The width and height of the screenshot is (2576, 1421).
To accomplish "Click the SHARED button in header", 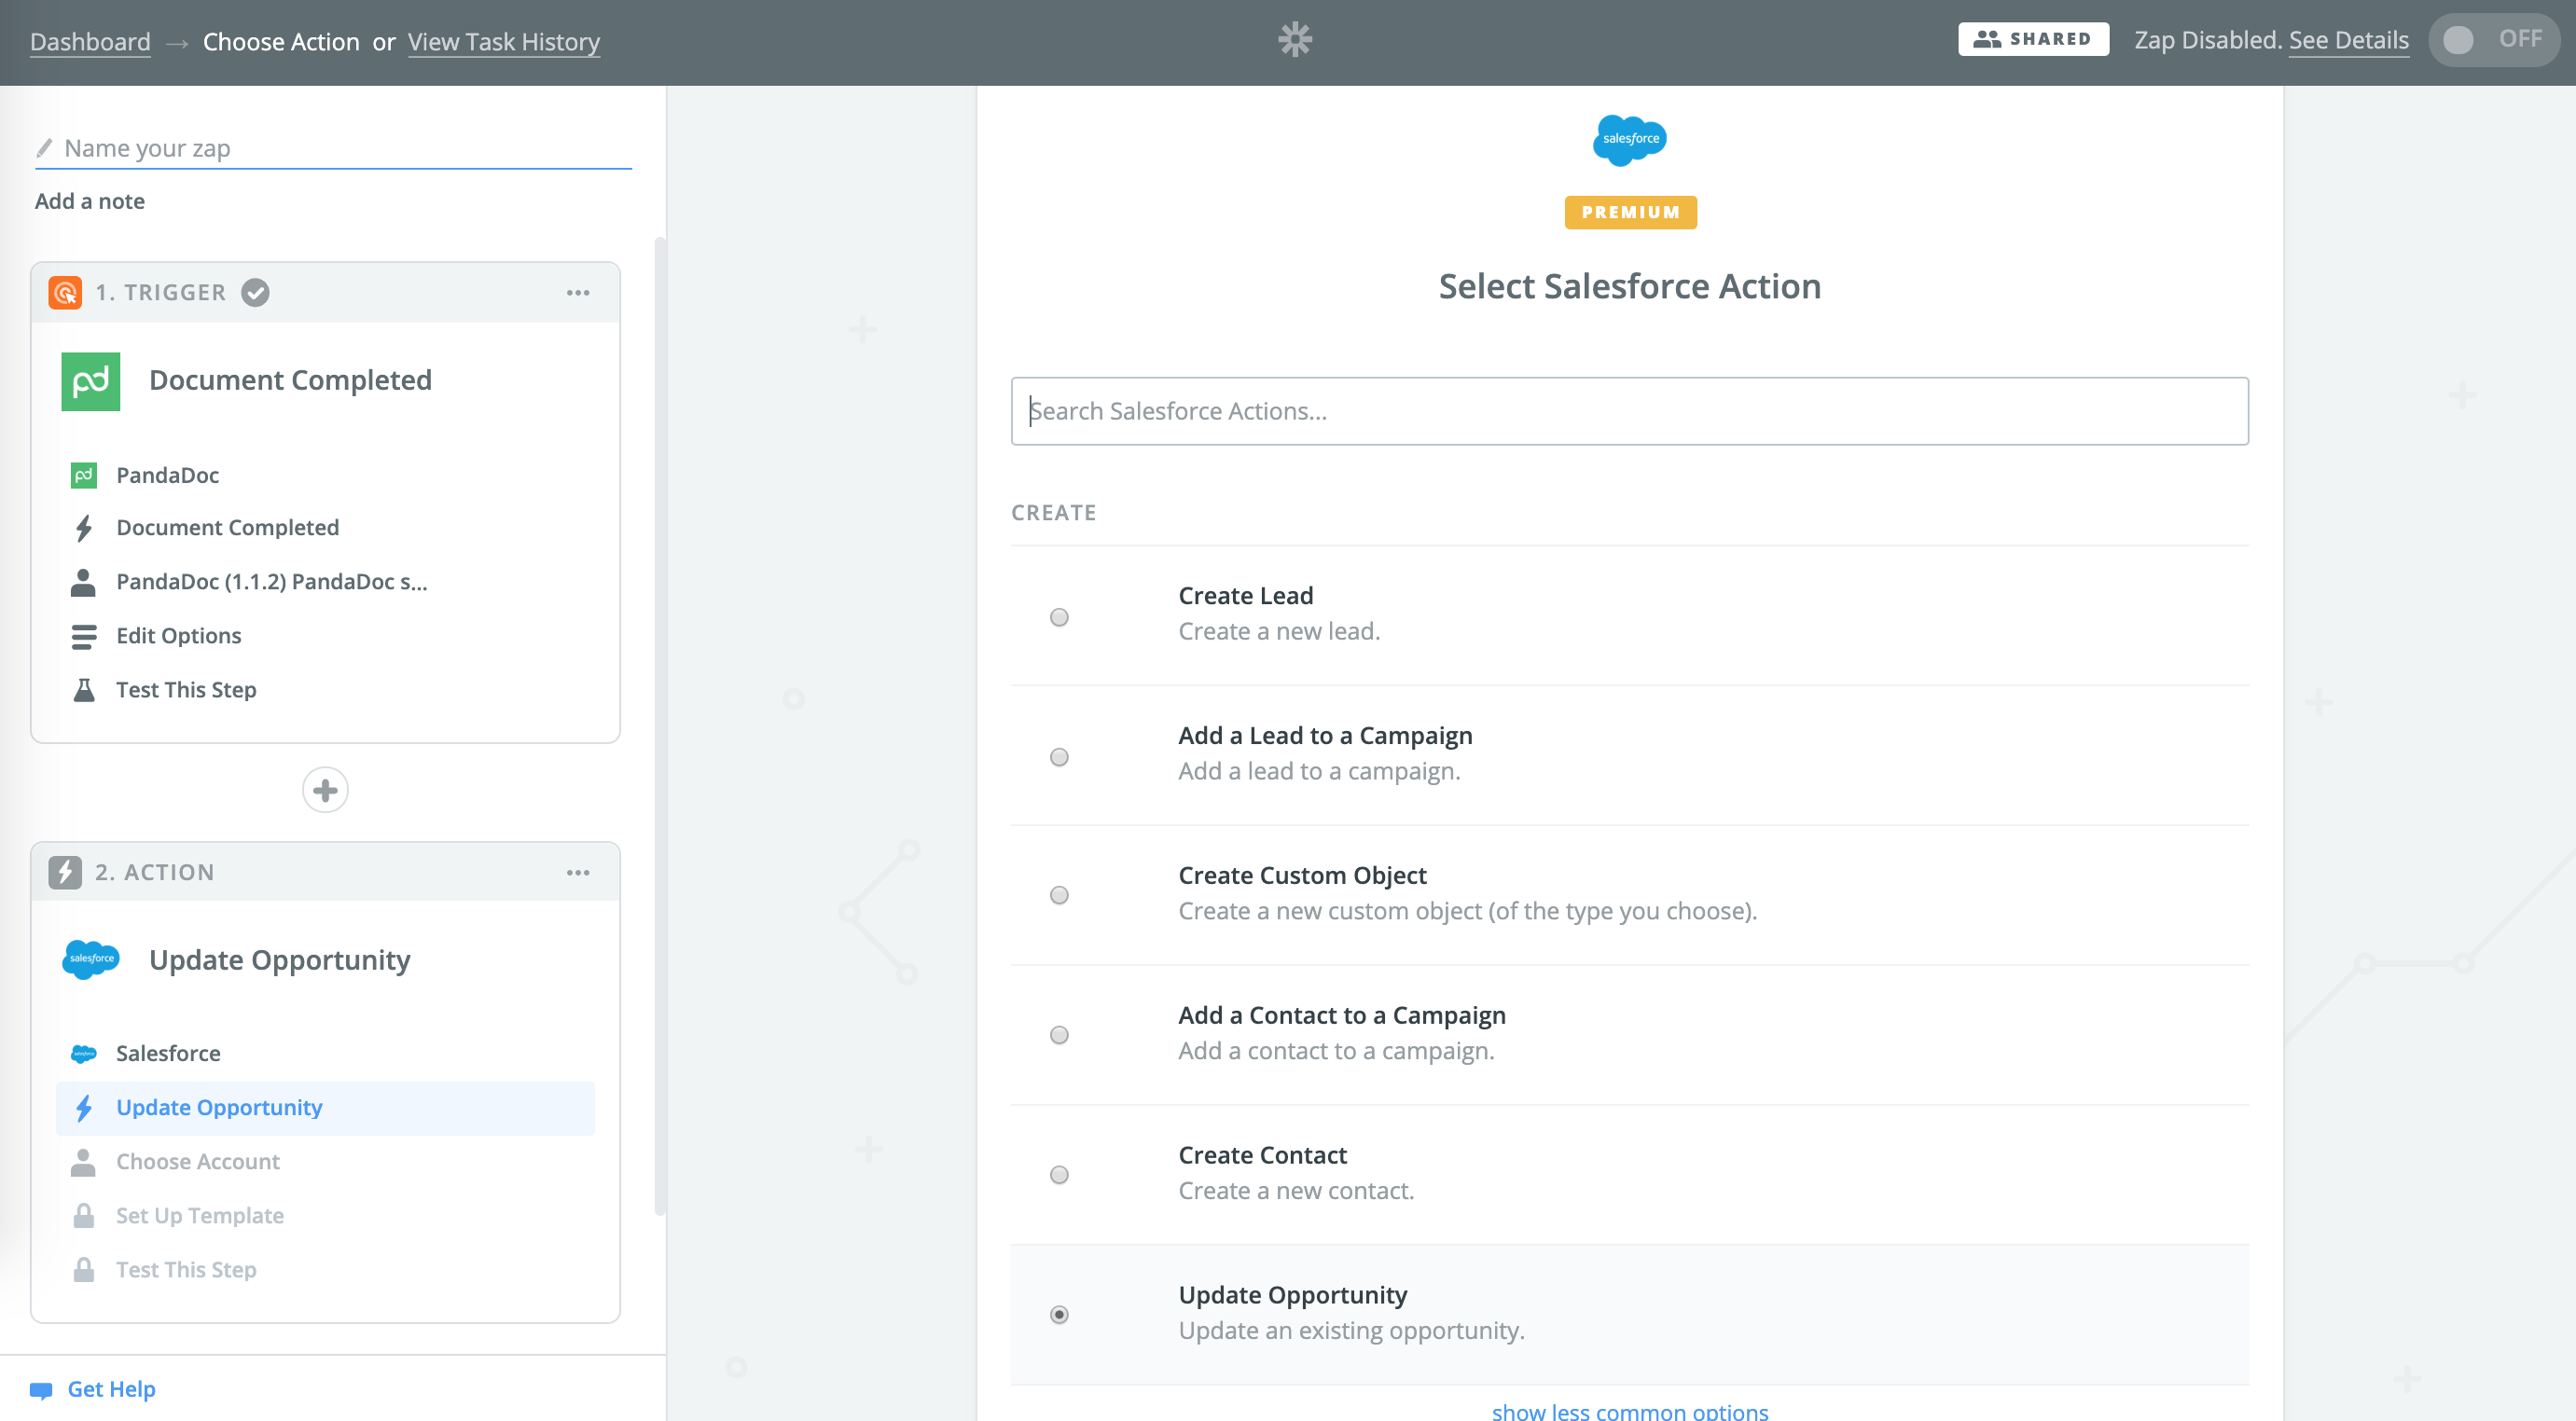I will (2032, 39).
